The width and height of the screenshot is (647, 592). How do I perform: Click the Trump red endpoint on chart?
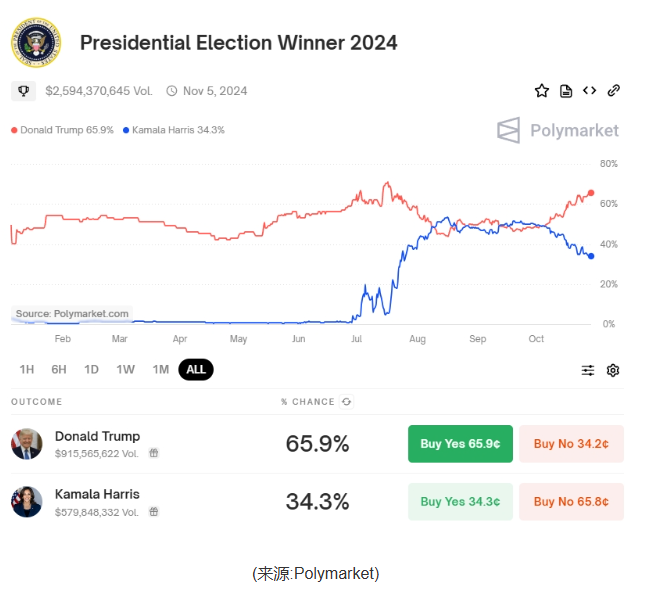[x=591, y=193]
